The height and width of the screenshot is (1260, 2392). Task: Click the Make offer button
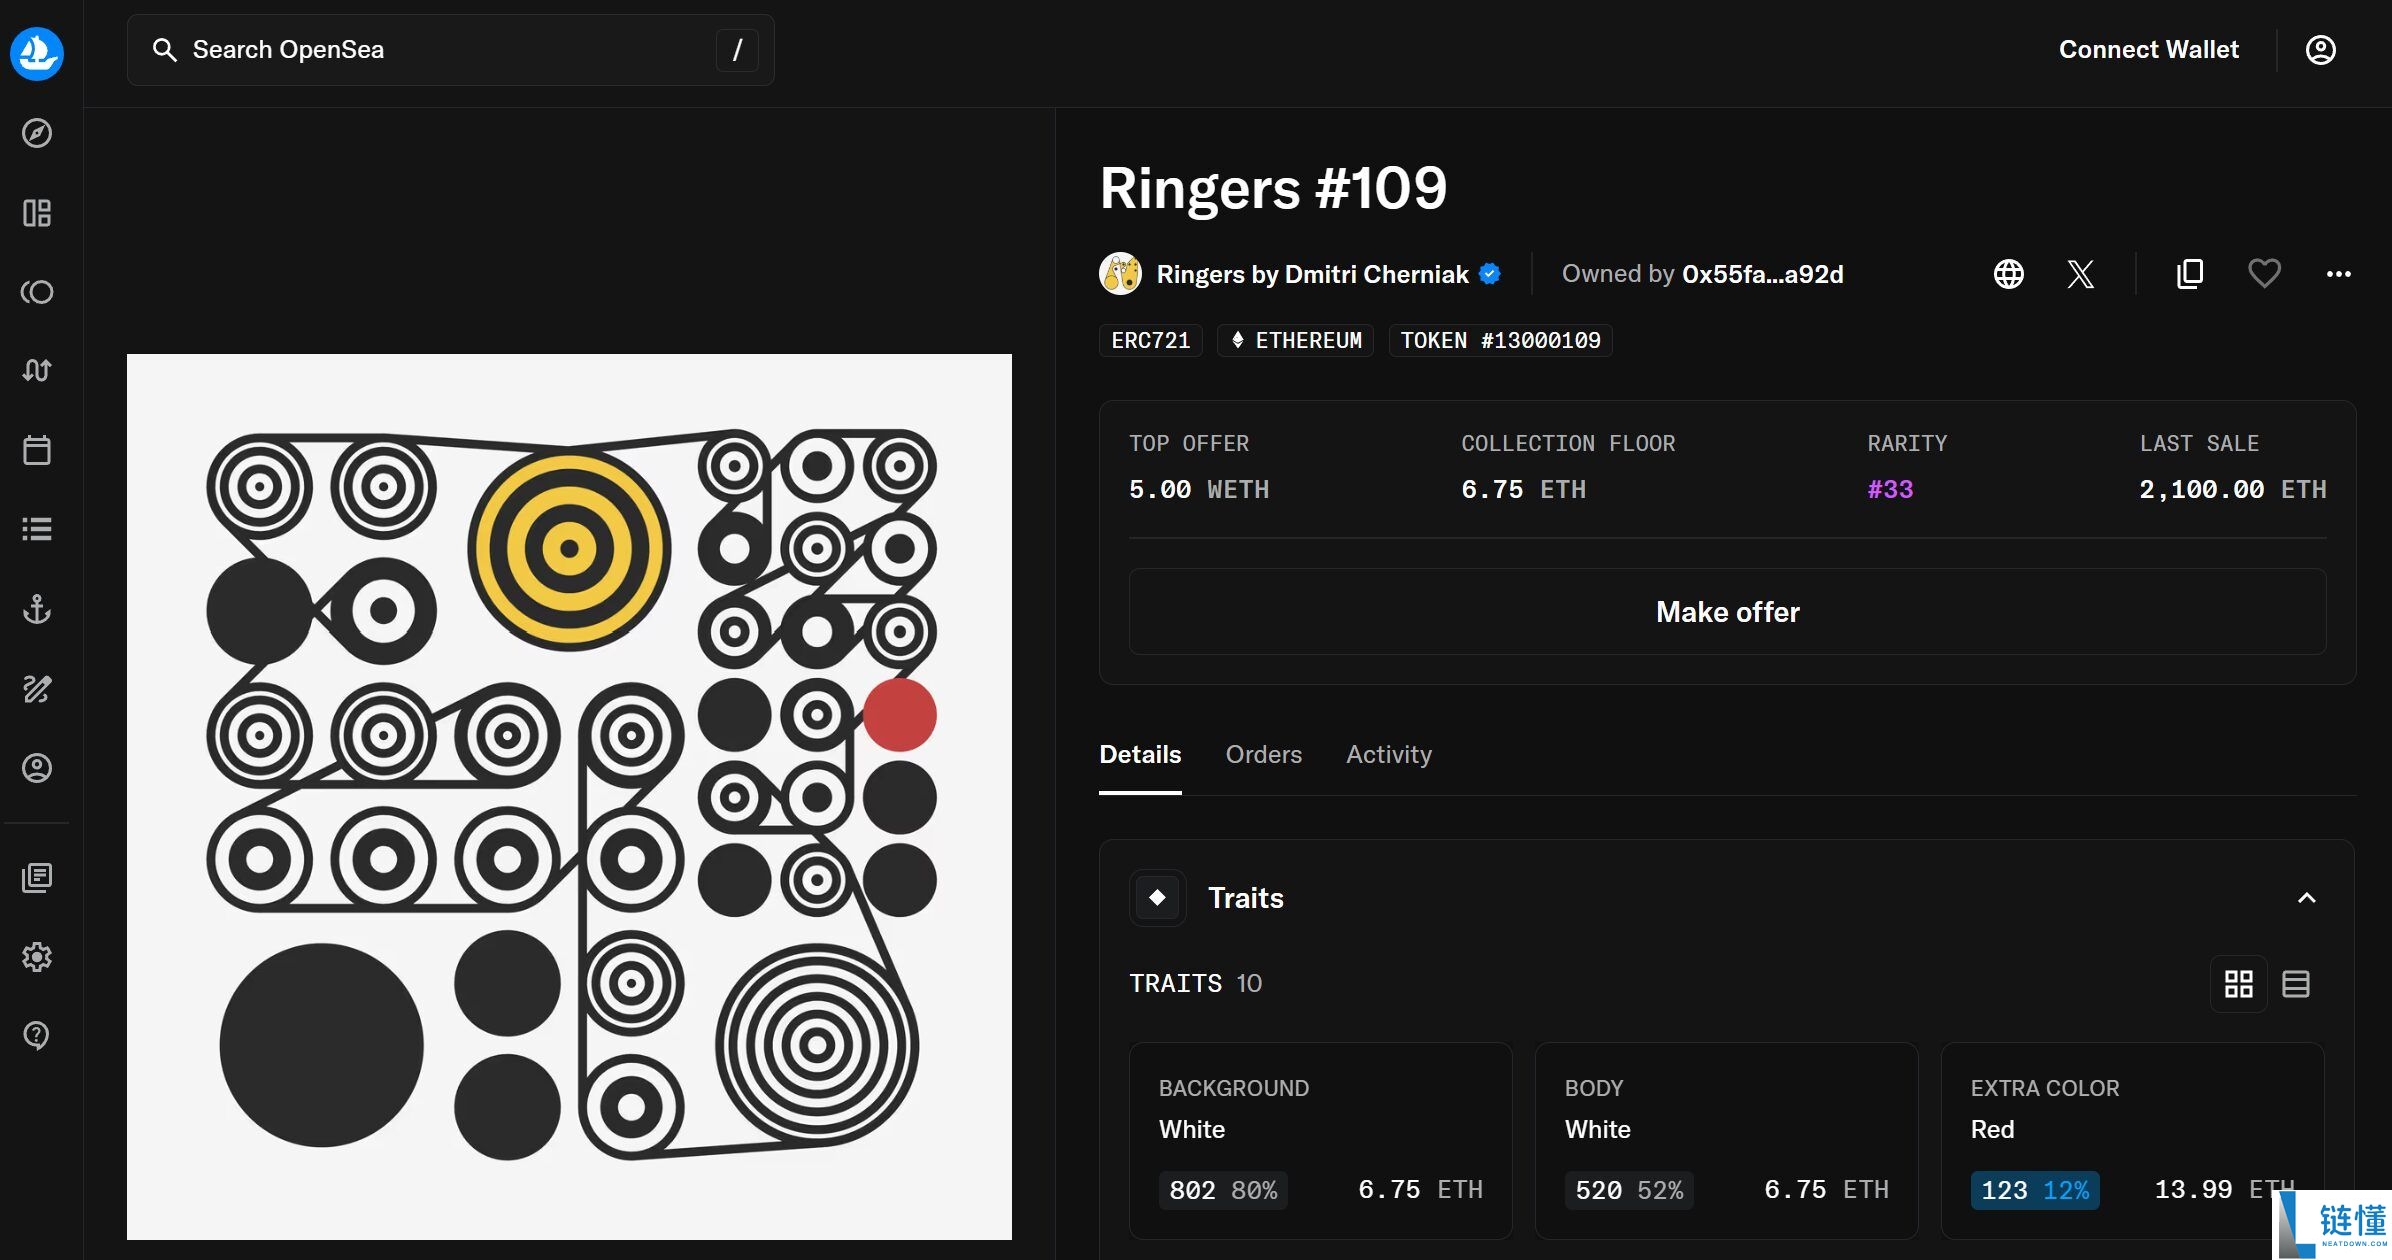(x=1727, y=612)
